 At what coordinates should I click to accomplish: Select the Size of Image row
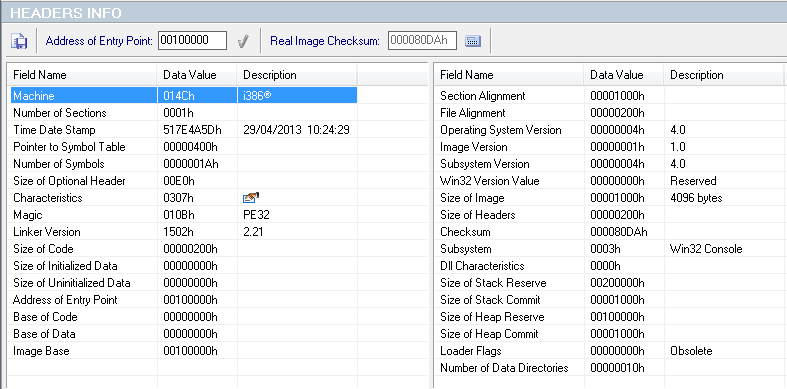pos(610,198)
